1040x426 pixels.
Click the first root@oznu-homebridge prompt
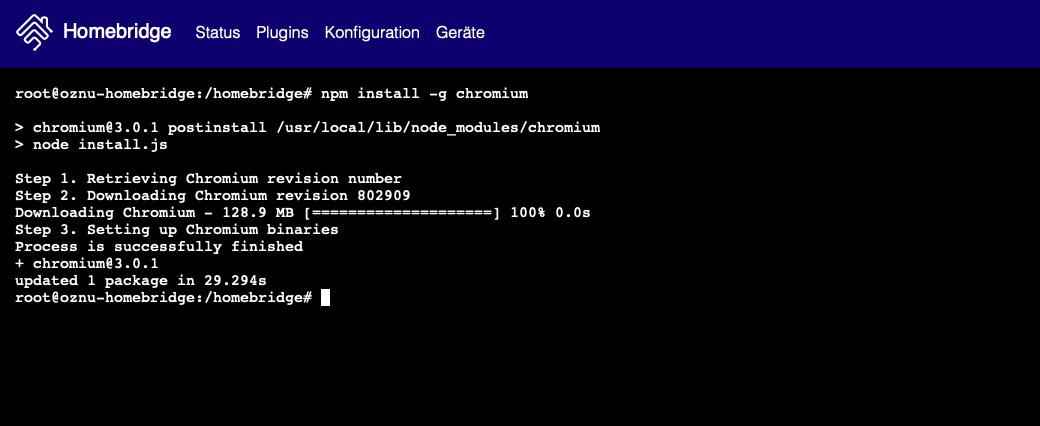click(163, 94)
